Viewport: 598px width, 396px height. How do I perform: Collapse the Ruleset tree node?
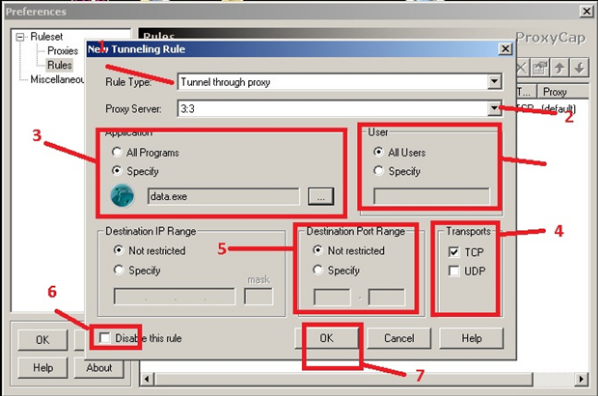pos(20,37)
